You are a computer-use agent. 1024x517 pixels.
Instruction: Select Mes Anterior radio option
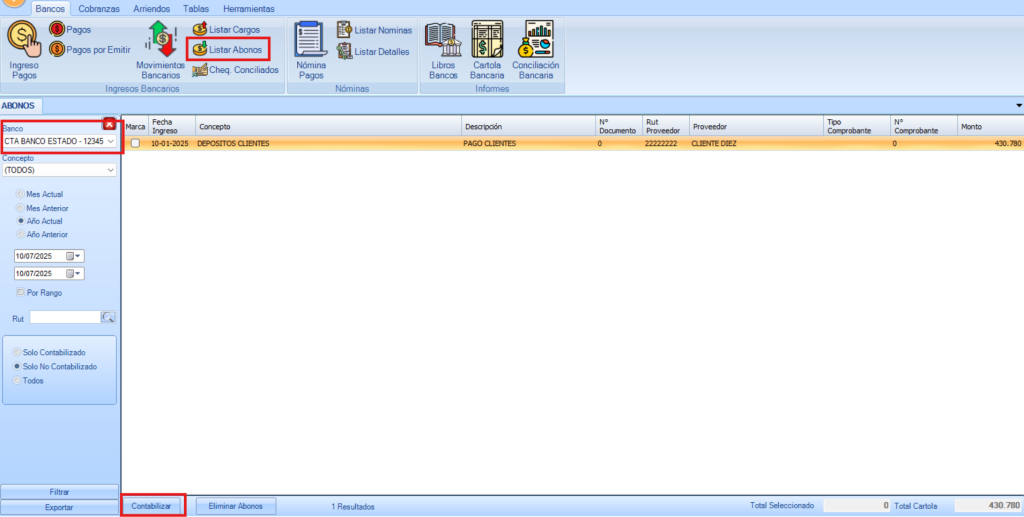pos(20,207)
